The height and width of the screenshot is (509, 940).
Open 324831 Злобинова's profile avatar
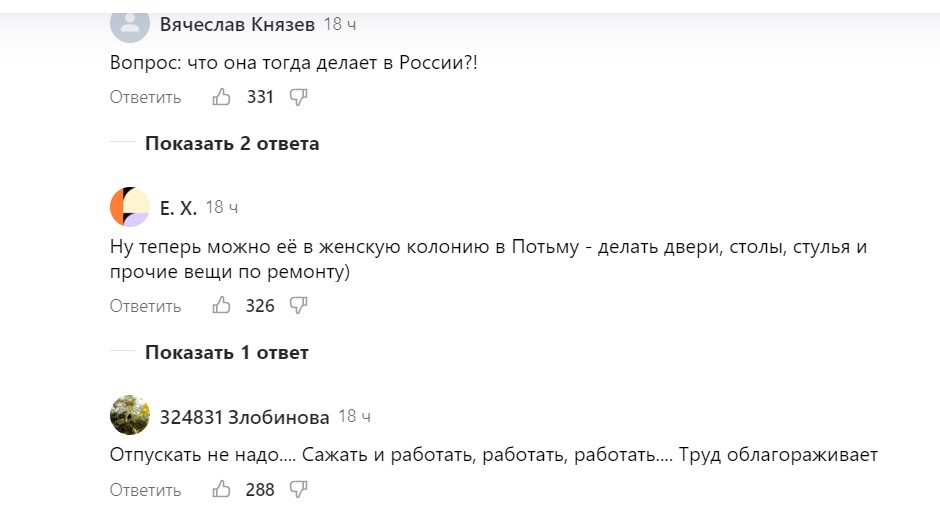[130, 415]
